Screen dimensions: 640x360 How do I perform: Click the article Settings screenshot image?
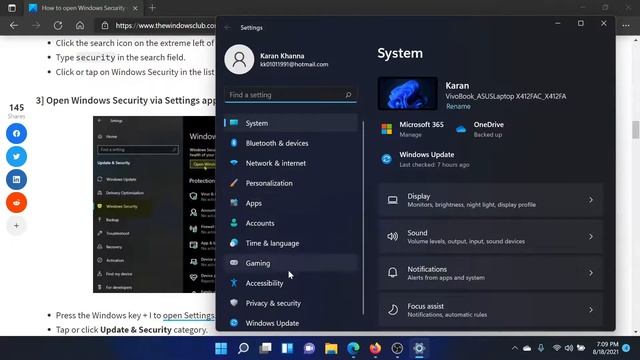(154, 204)
